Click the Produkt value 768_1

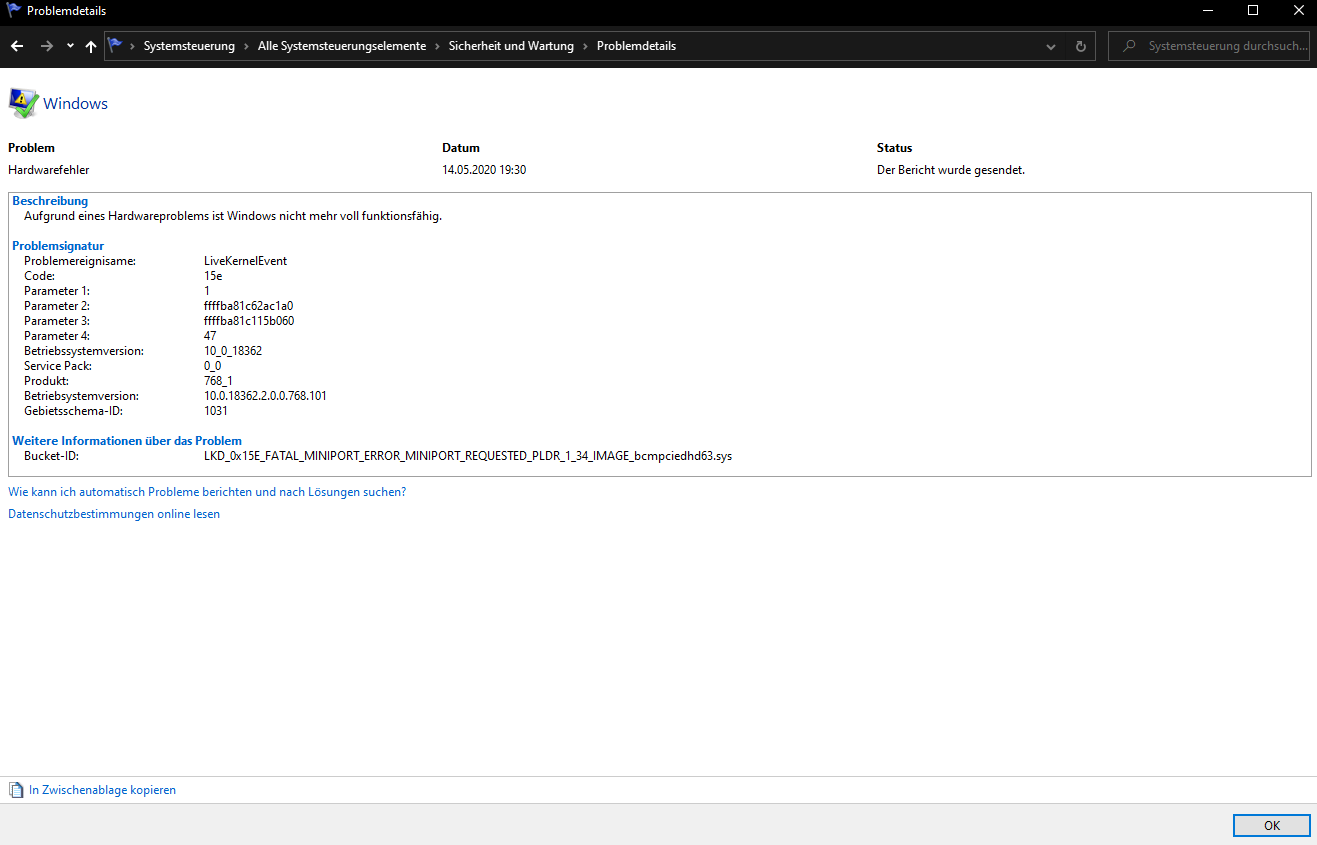[219, 381]
